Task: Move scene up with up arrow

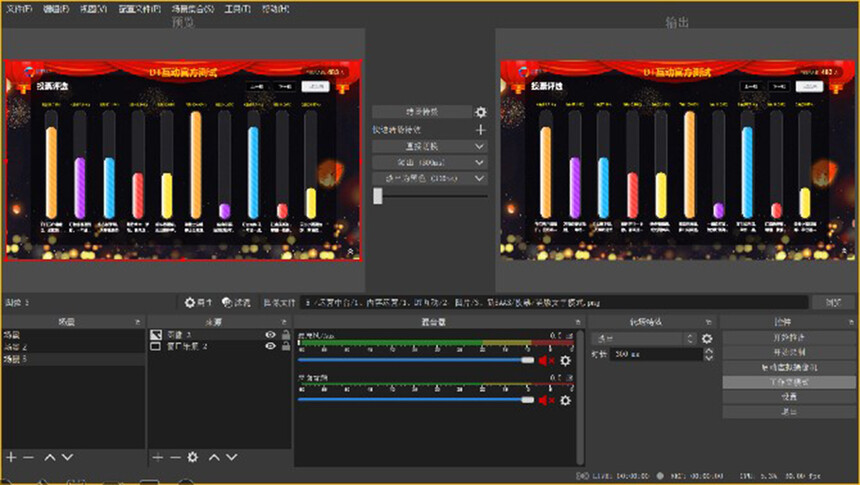Action: [x=50, y=457]
